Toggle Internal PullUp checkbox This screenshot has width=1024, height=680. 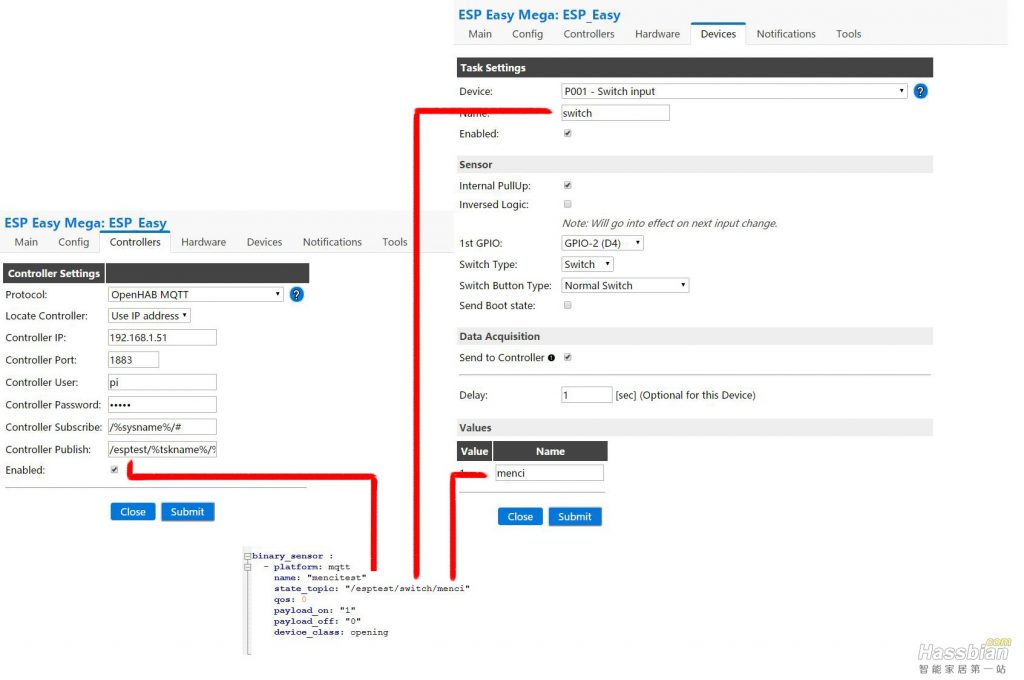click(x=568, y=185)
